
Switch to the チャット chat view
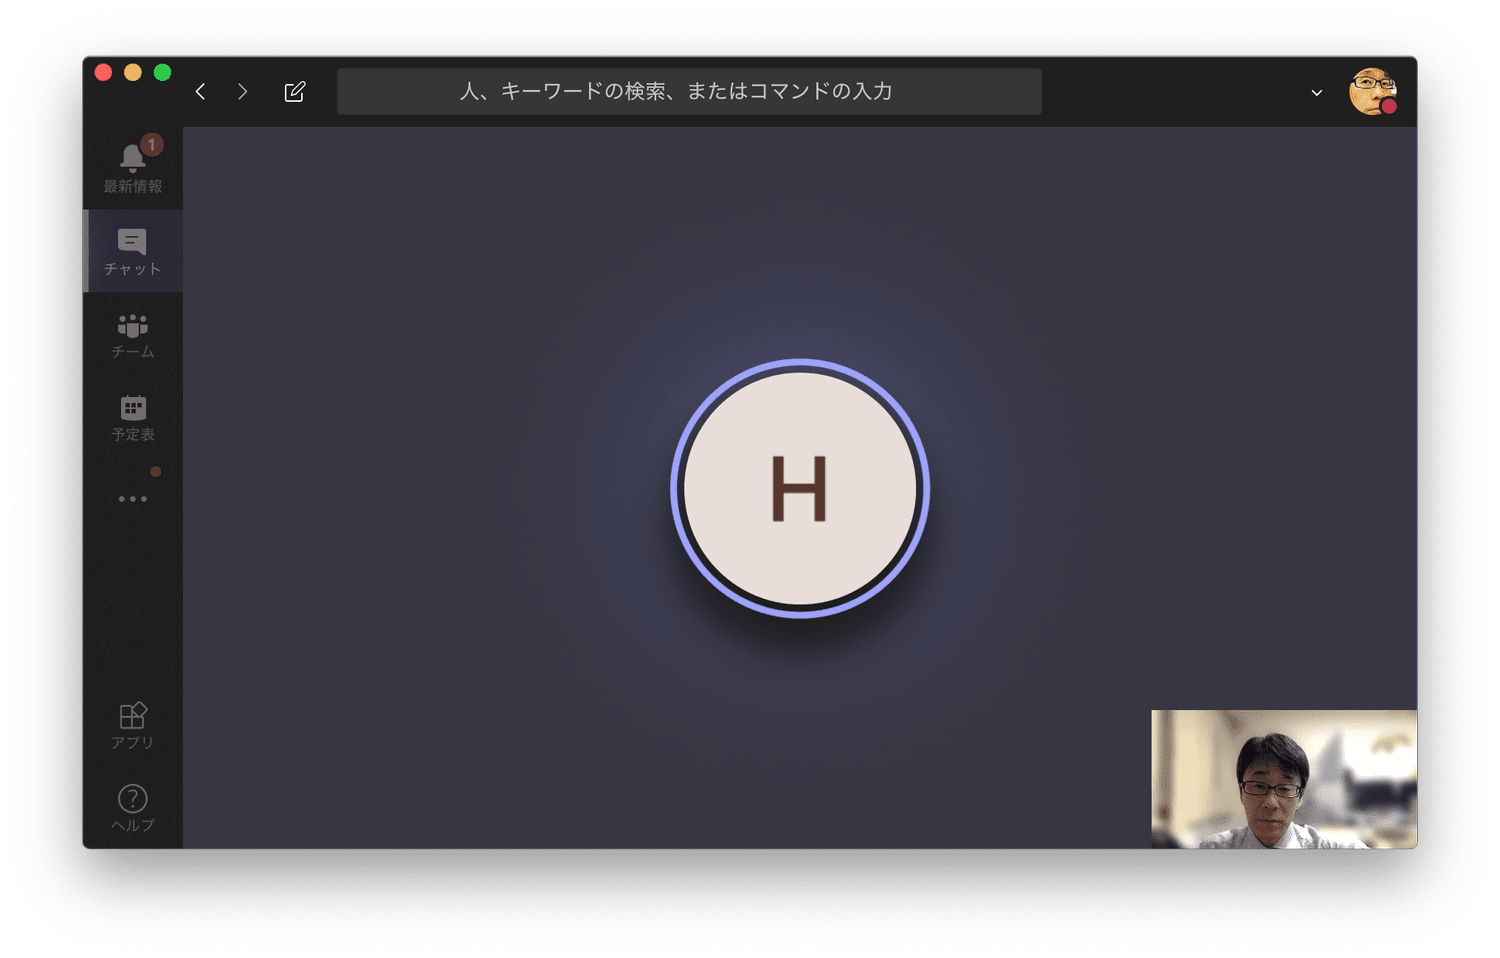pyautogui.click(x=132, y=251)
